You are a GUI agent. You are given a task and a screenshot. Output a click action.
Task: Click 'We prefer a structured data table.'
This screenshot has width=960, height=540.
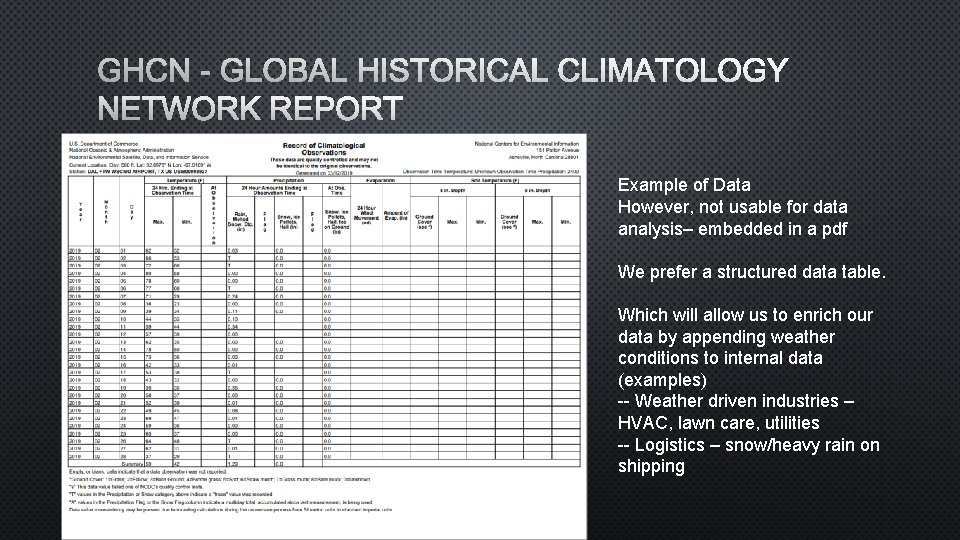tap(752, 272)
